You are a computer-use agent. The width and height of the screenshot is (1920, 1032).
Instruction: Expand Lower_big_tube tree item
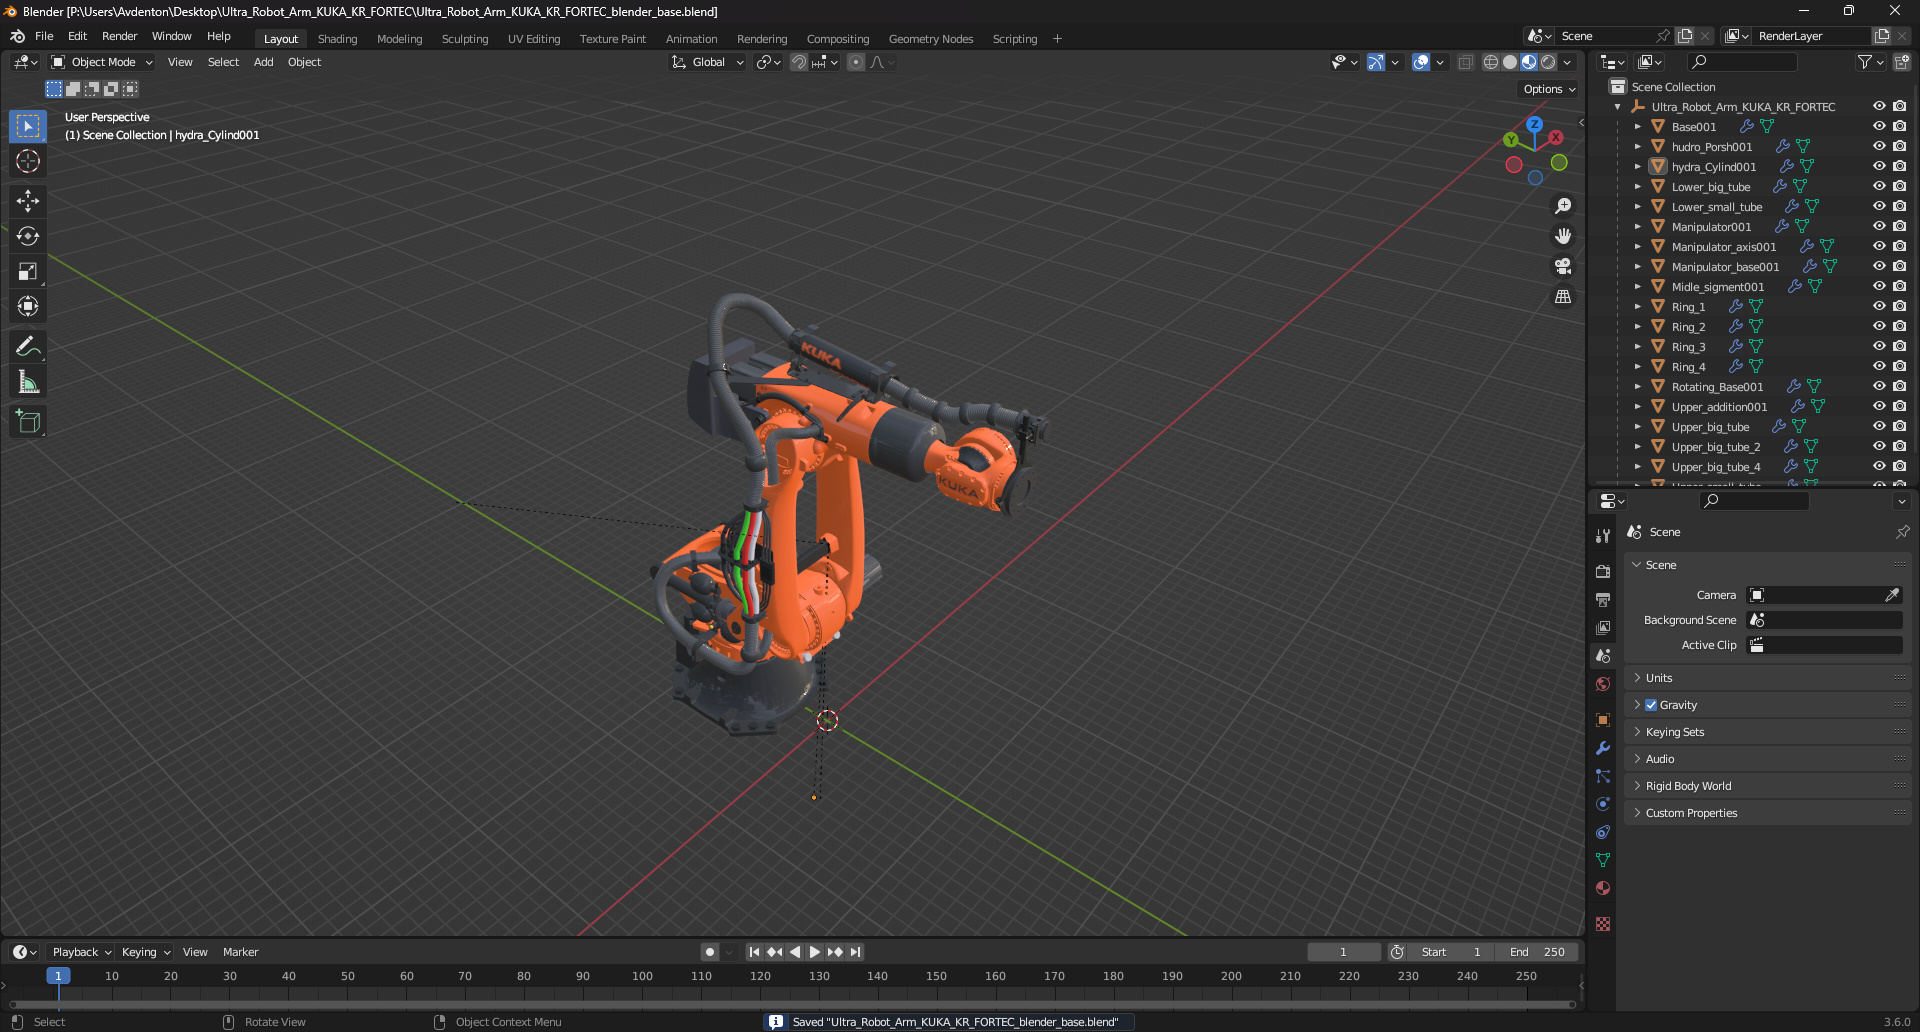(x=1638, y=187)
